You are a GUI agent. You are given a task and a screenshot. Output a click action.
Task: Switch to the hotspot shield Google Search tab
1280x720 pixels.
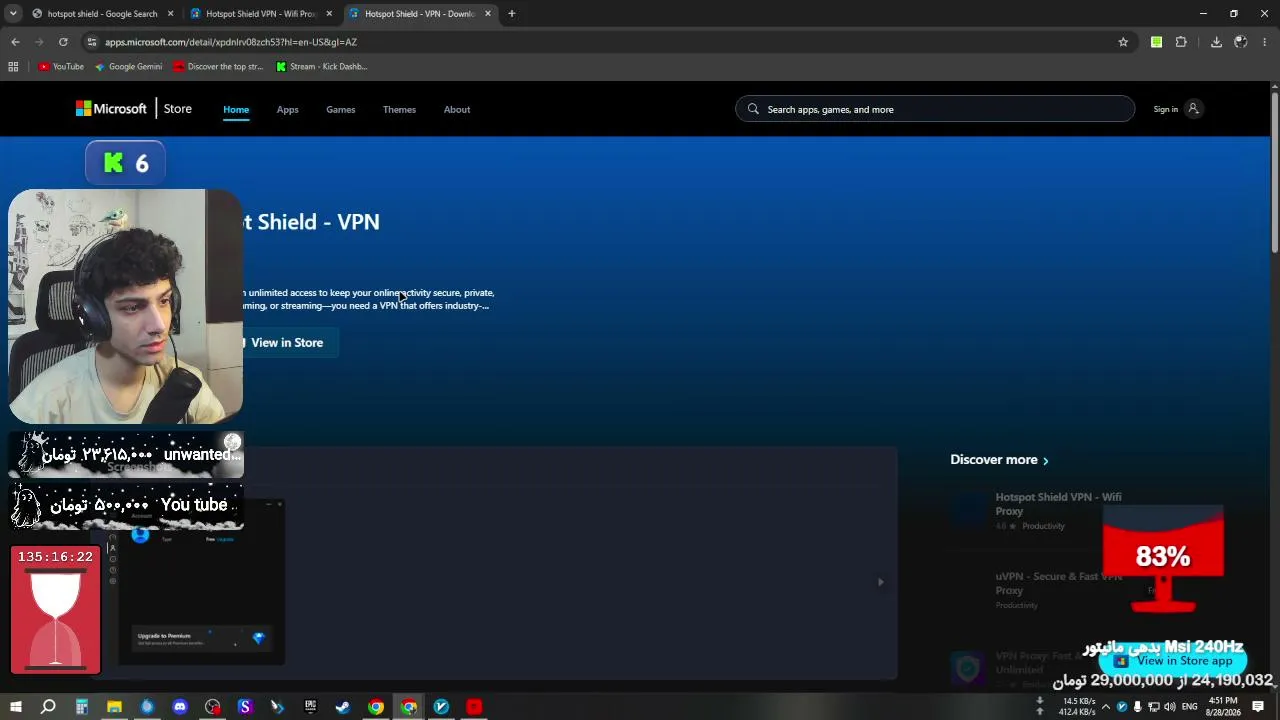coord(102,14)
